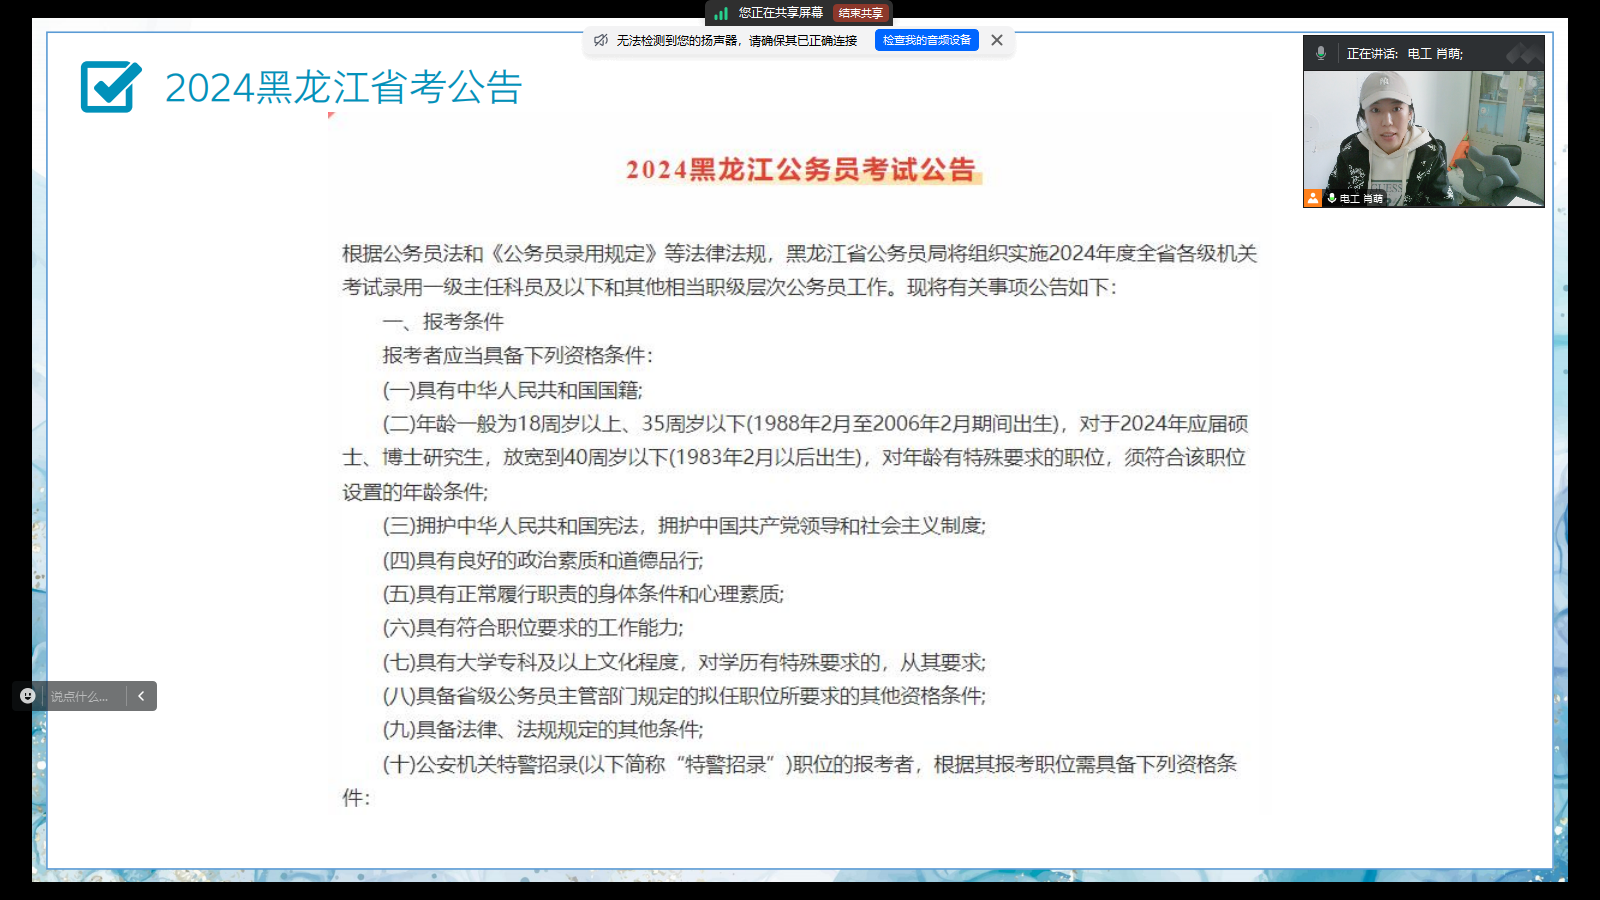Viewport: 1600px width, 900px height.
Task: Click the muted speaker icon in the warning bar
Action: tap(600, 40)
